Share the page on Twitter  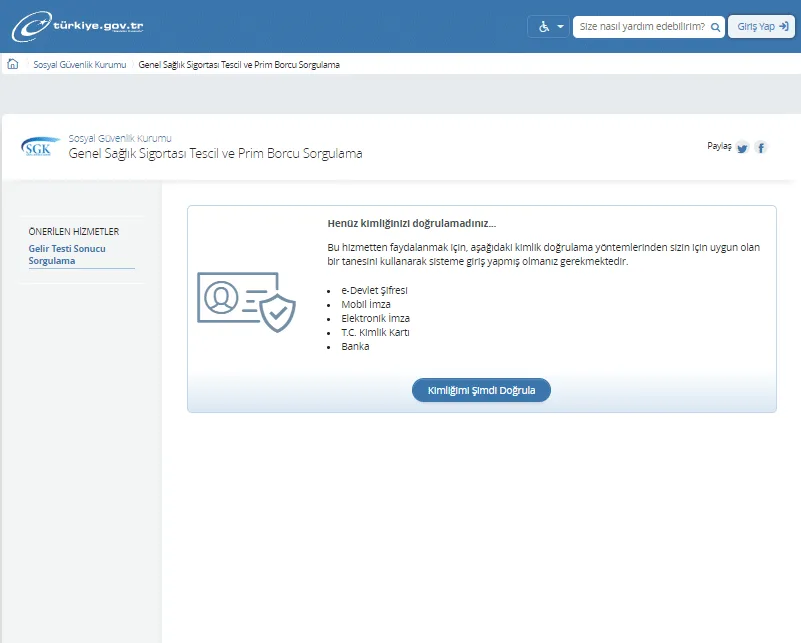(742, 148)
